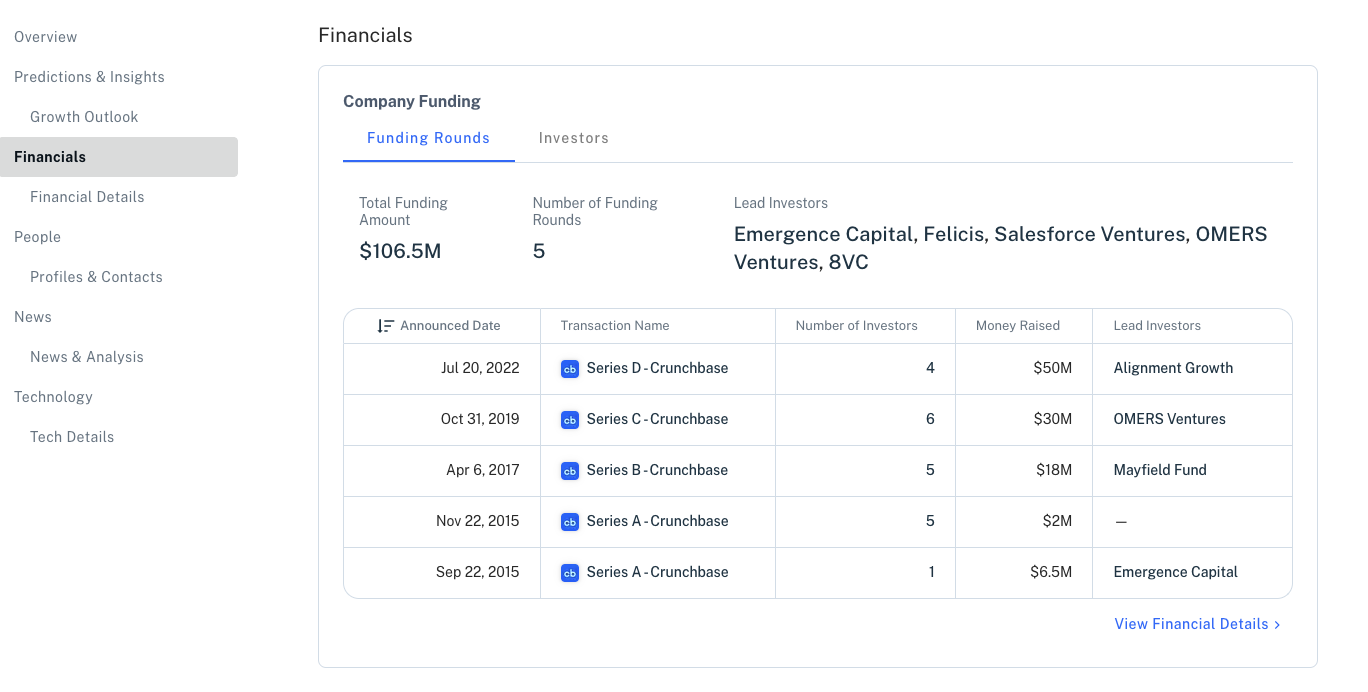1368x692 pixels.
Task: Select Financials in the sidebar
Action: click(119, 157)
